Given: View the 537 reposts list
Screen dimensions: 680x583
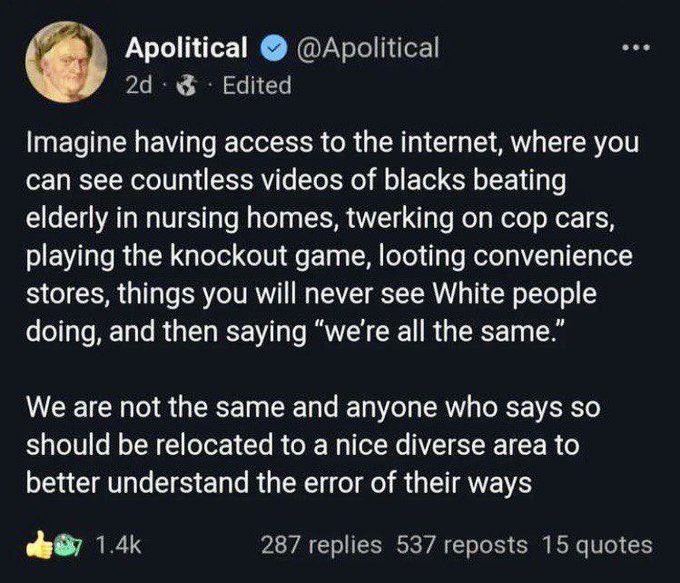Looking at the screenshot, I should click(x=462, y=545).
